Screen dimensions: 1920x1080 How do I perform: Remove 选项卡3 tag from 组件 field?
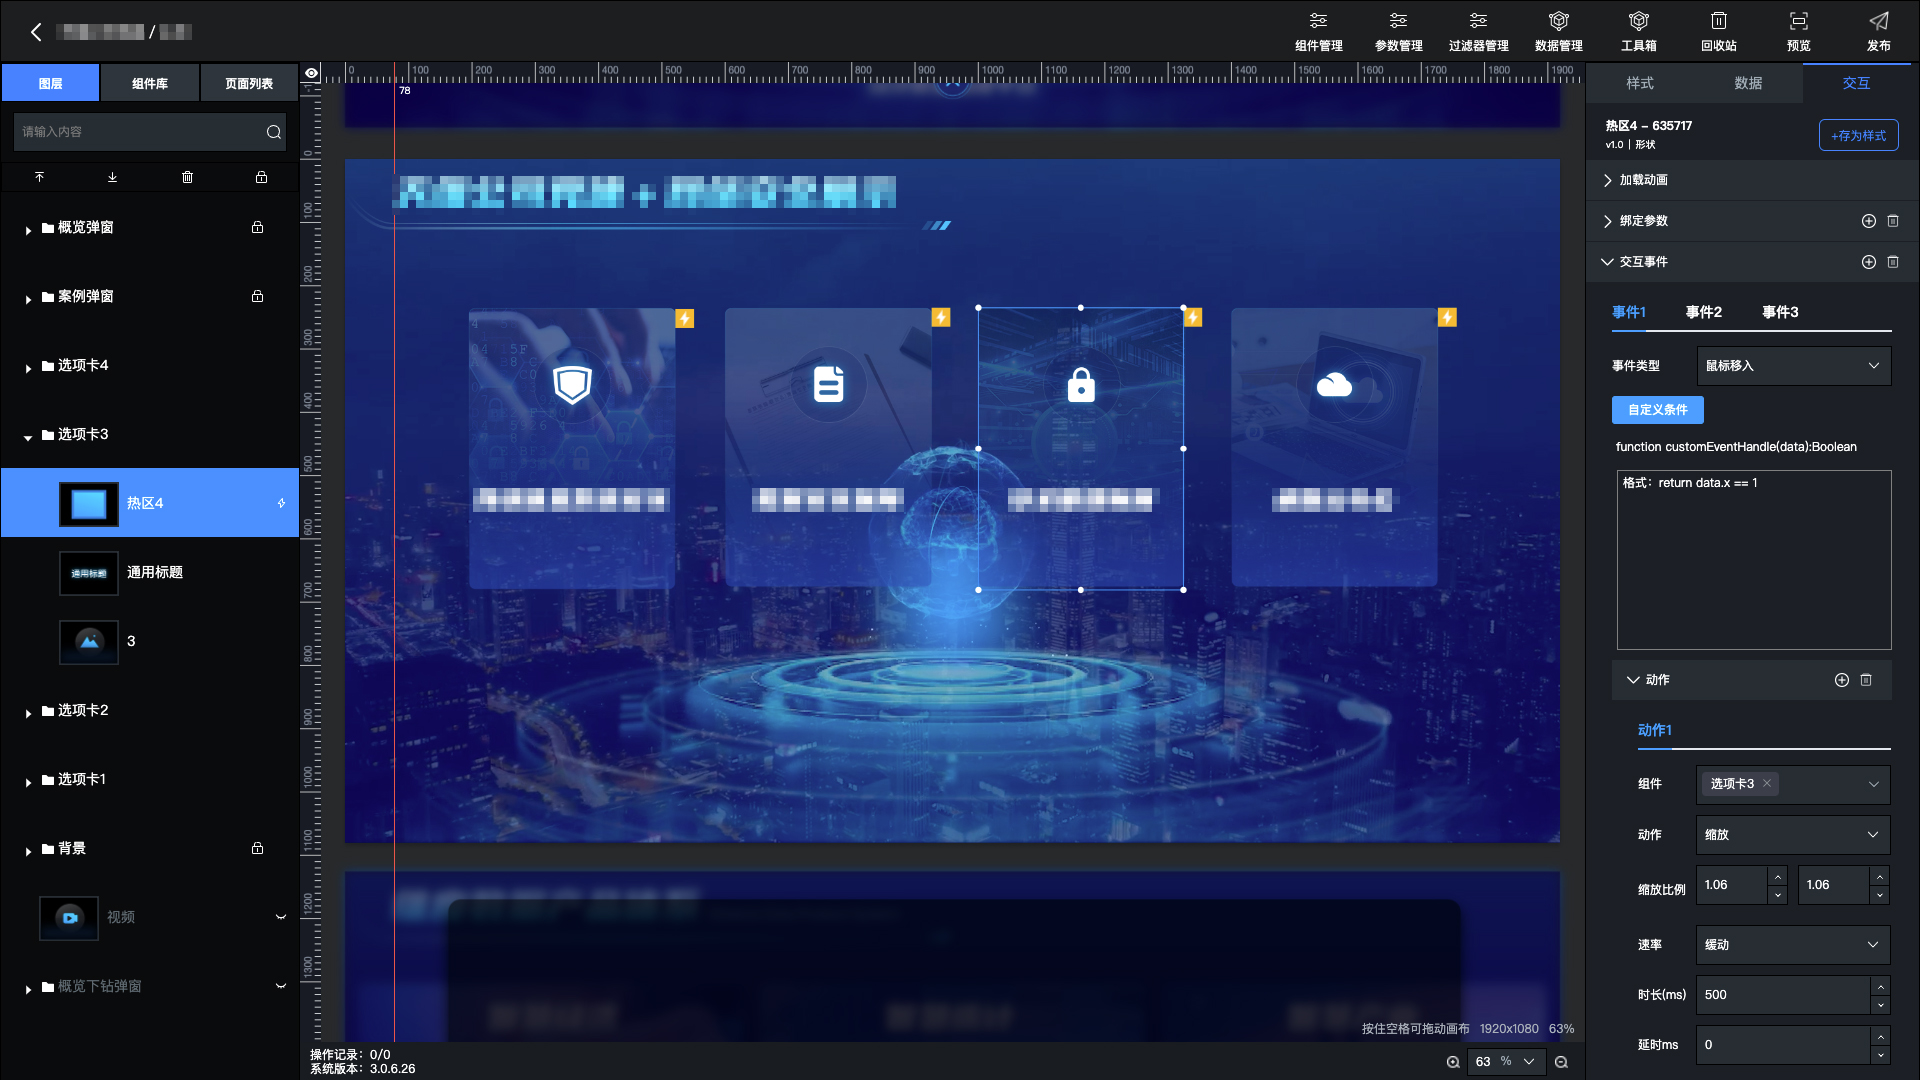pos(1767,783)
